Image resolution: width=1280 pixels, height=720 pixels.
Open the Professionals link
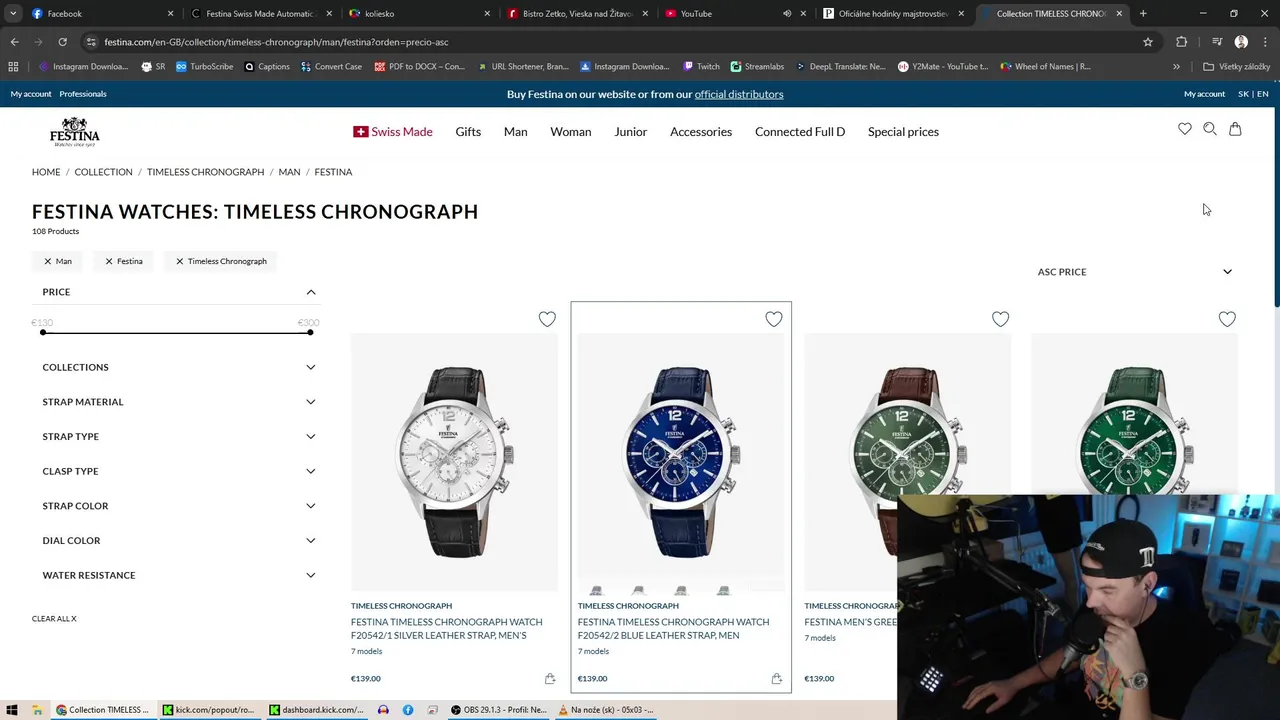coord(83,94)
